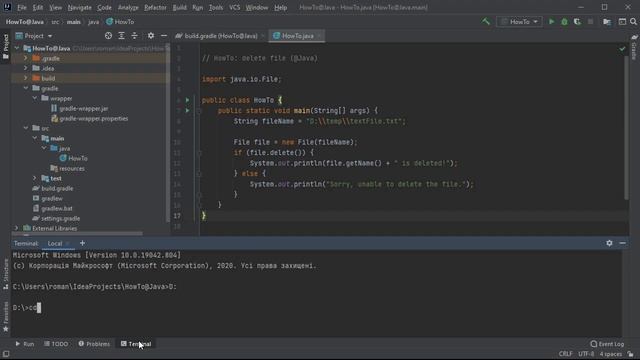This screenshot has width=640, height=360.
Task: Click run gutter icon beside main method
Action: [187, 110]
